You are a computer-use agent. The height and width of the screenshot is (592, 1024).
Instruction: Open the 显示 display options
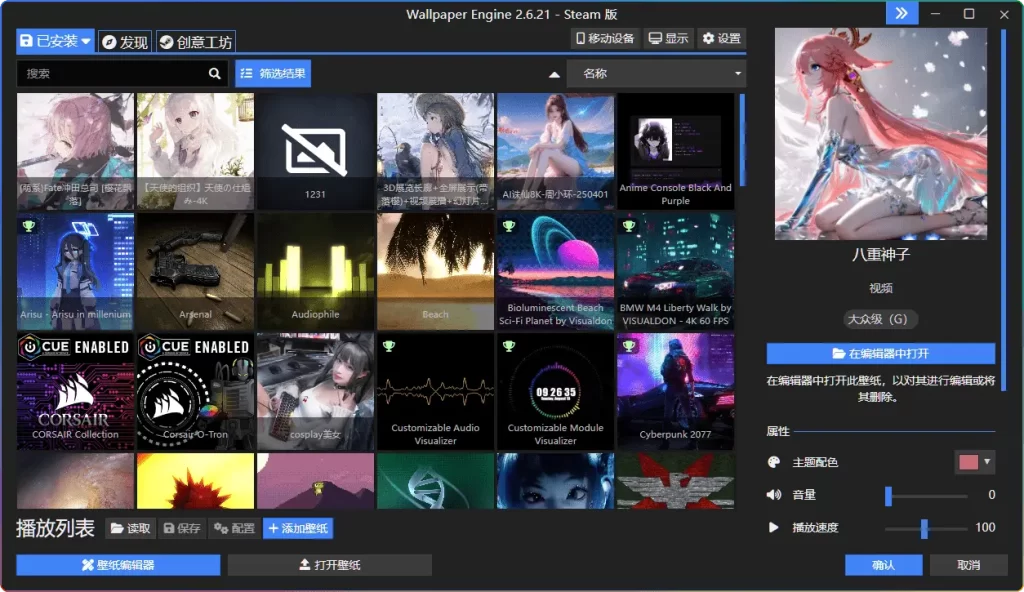pos(668,39)
